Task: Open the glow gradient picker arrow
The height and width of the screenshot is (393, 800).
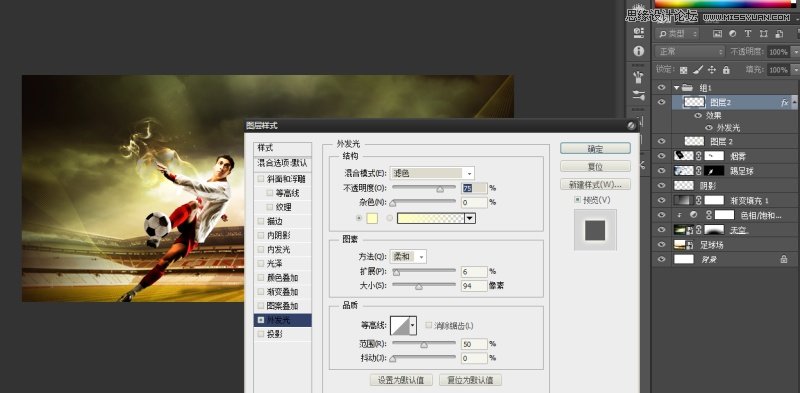Action: pos(470,218)
